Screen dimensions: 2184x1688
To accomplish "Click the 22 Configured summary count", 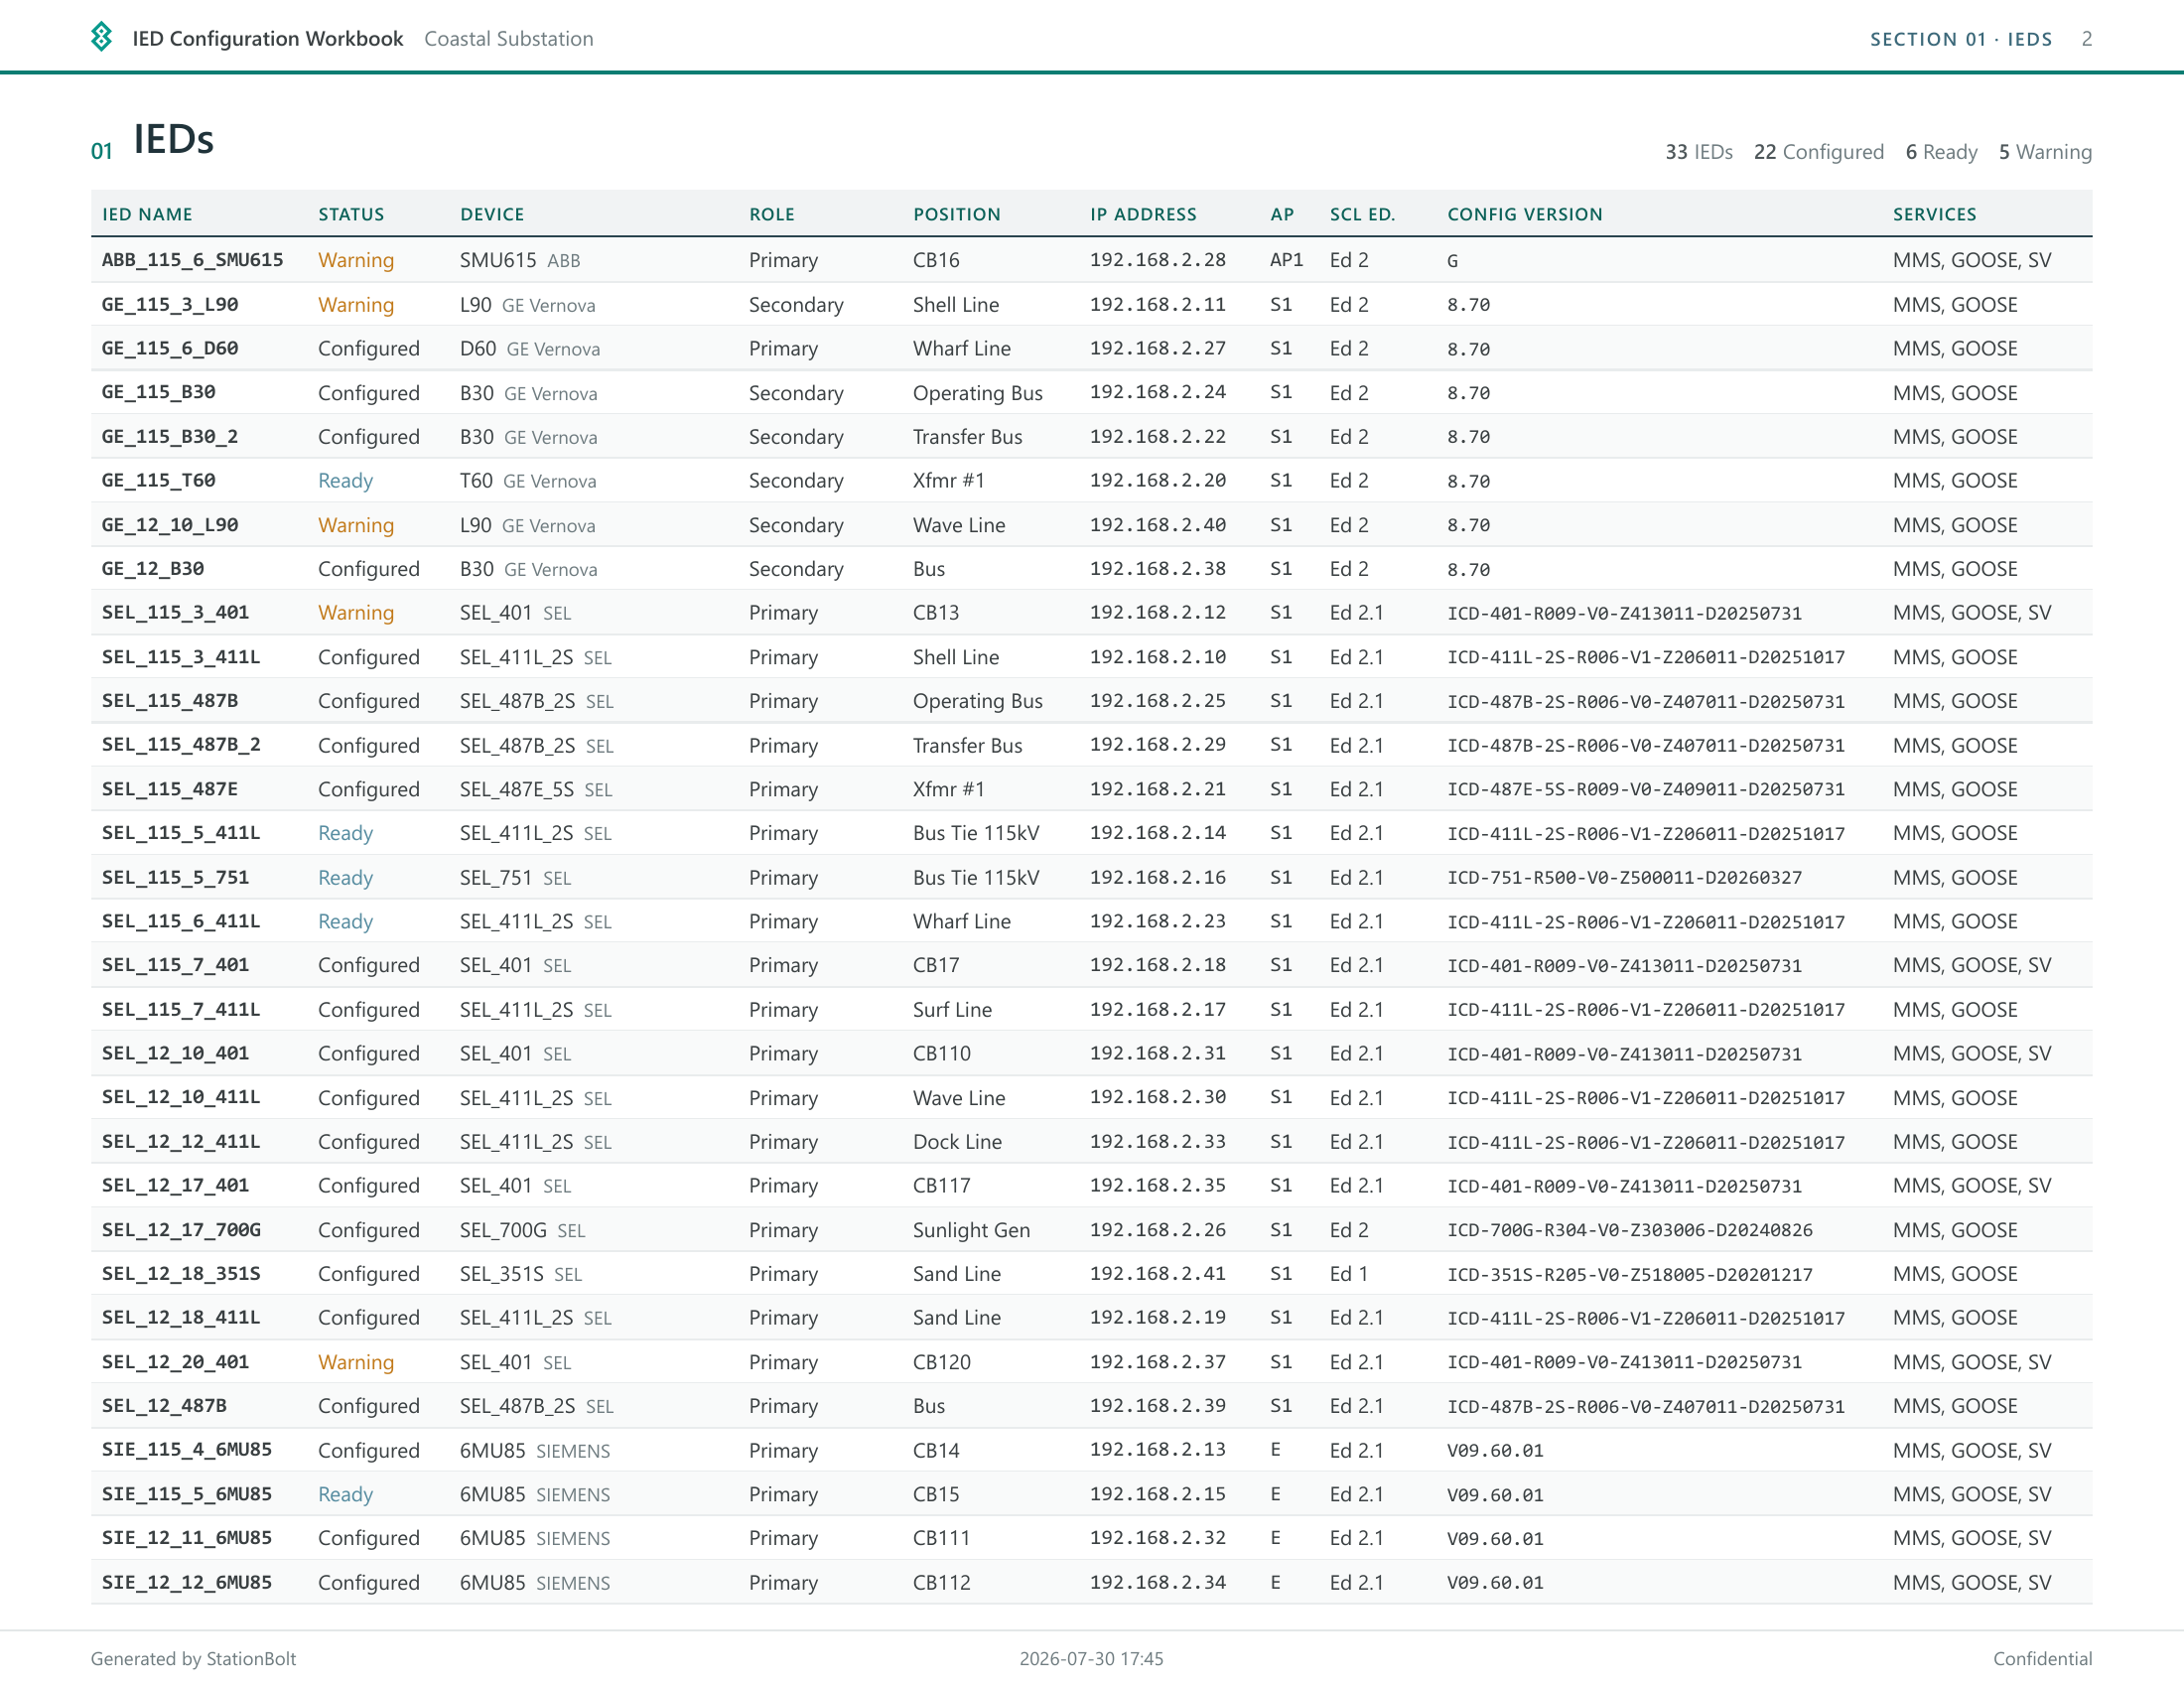I will tap(1818, 152).
